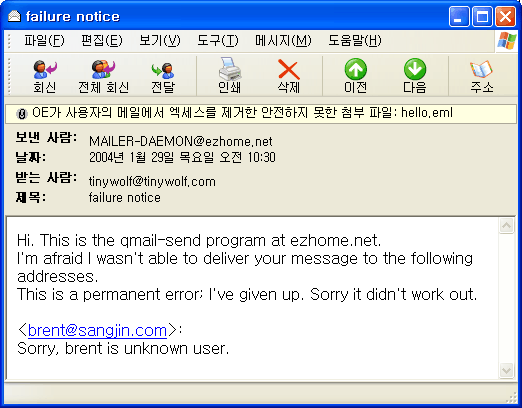522x408 pixels.
Task: Open the 파일(F) menu
Action: pos(44,41)
